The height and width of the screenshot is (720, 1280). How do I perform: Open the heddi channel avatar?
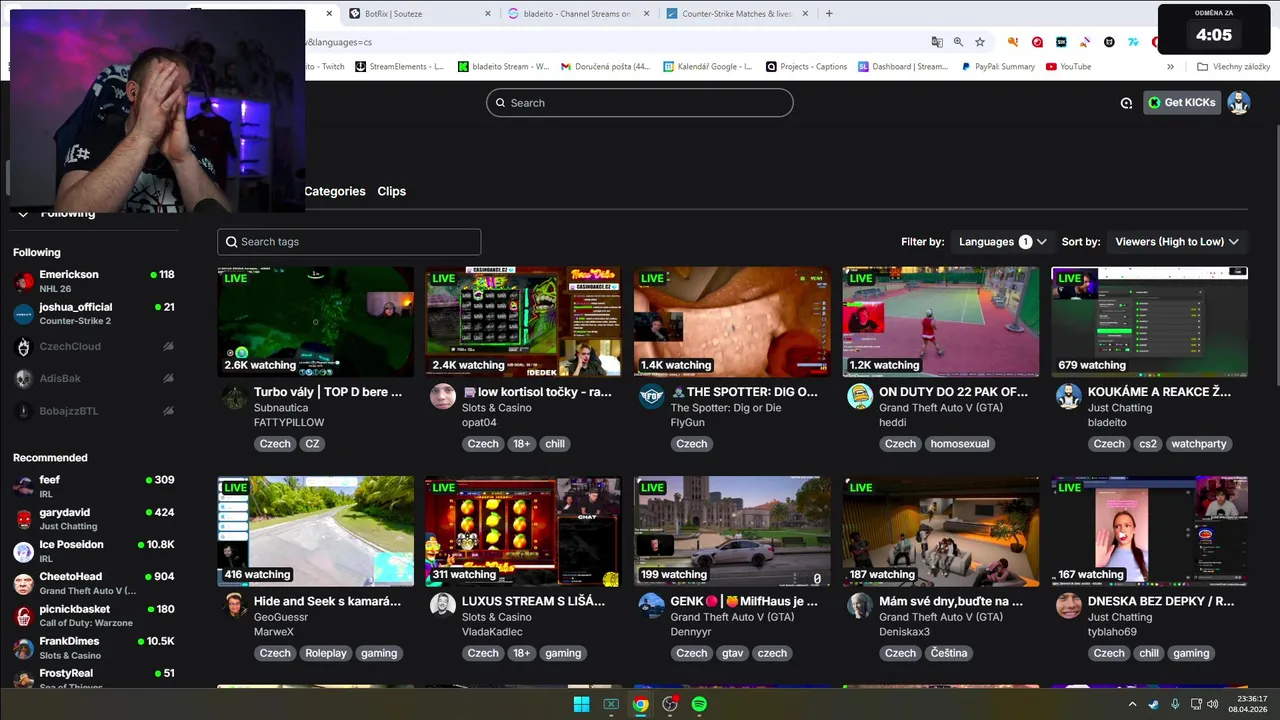click(860, 397)
